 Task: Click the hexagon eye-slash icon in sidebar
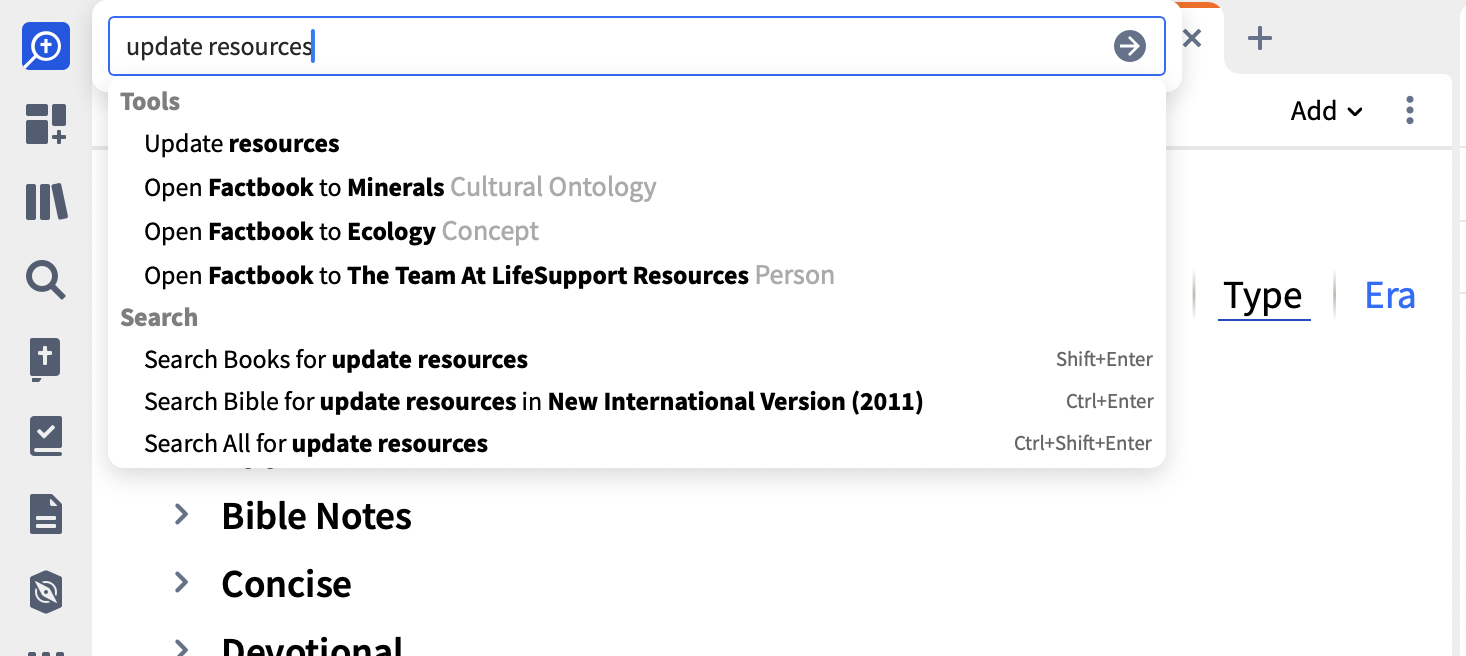point(46,593)
